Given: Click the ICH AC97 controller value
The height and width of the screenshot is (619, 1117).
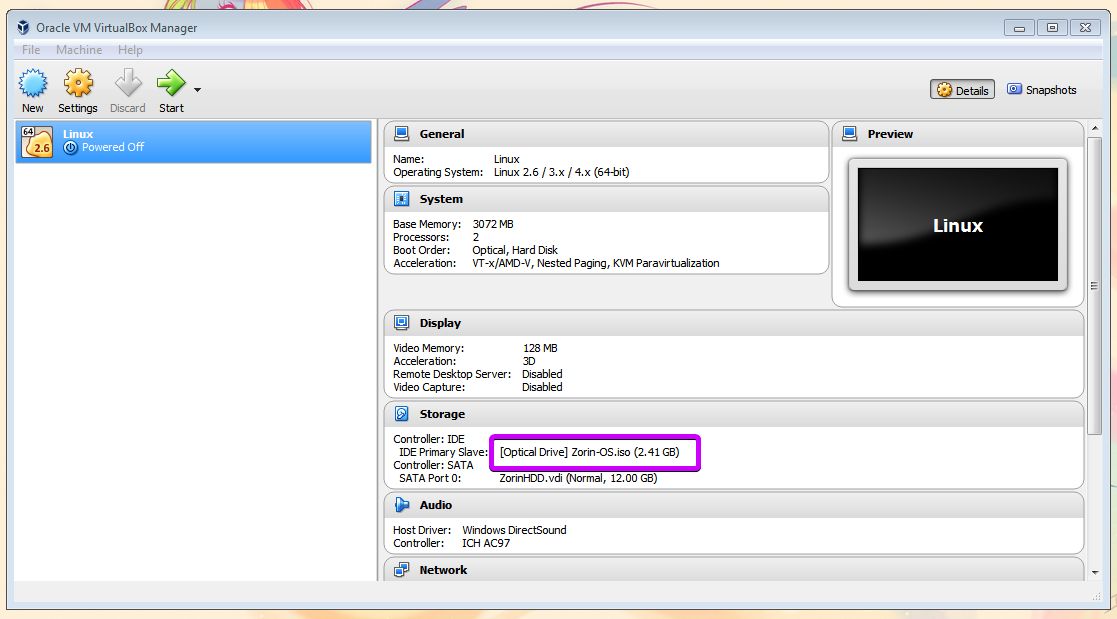Looking at the screenshot, I should 486,543.
